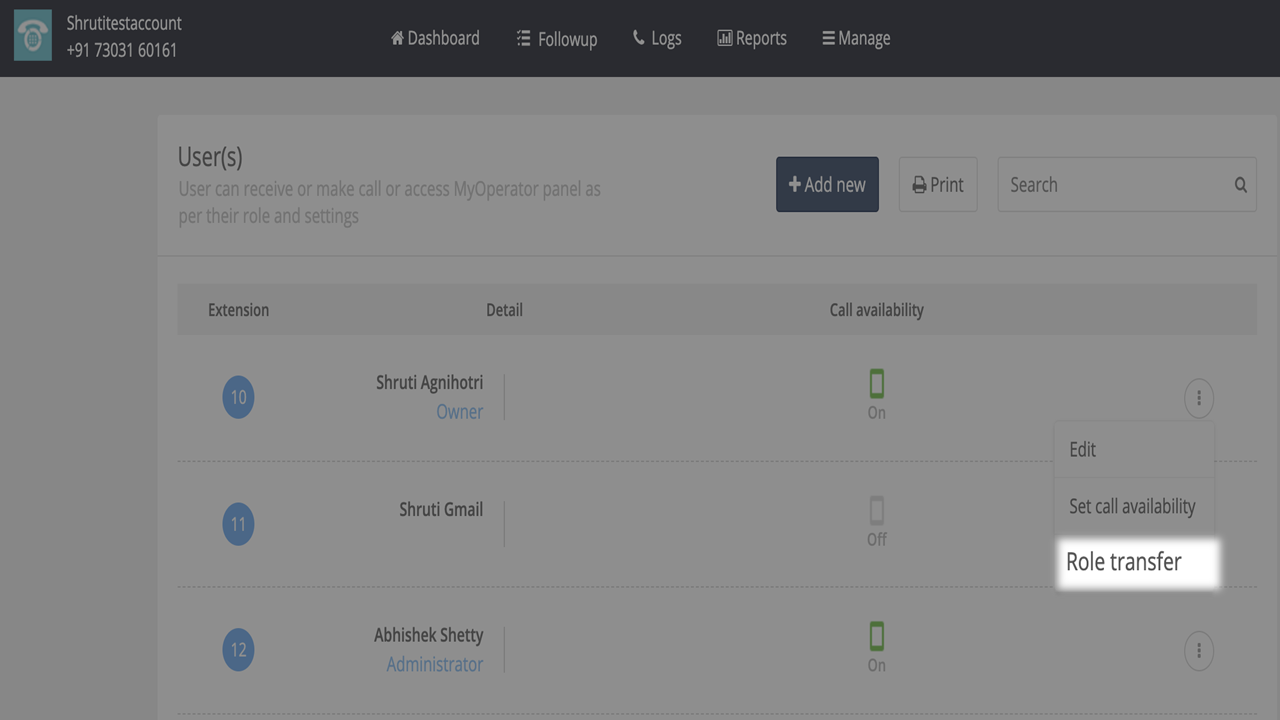Select Role transfer from the context menu
The height and width of the screenshot is (720, 1280).
pos(1124,562)
